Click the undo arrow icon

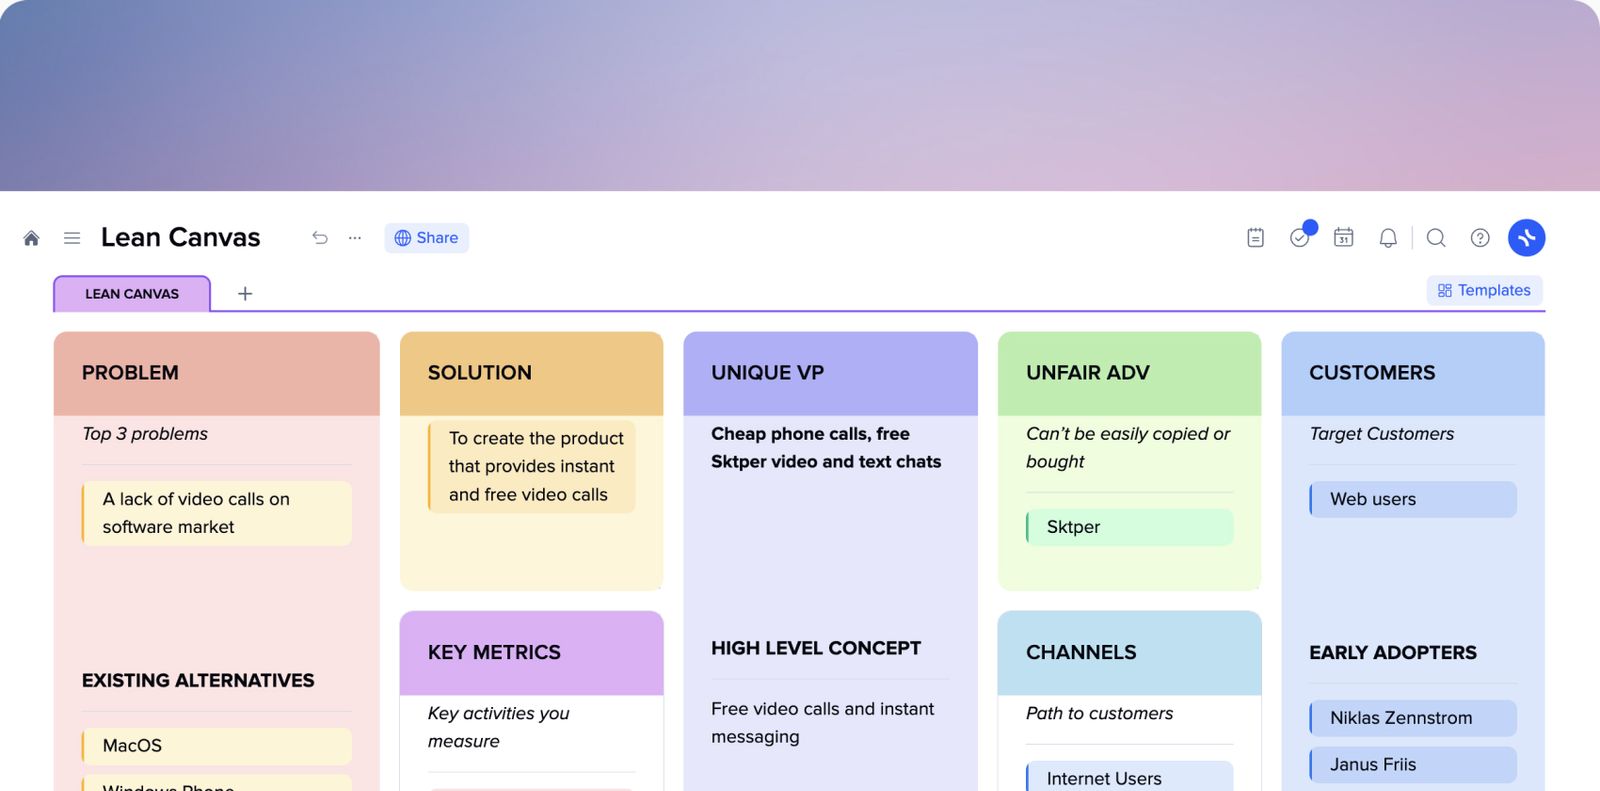[x=320, y=238]
